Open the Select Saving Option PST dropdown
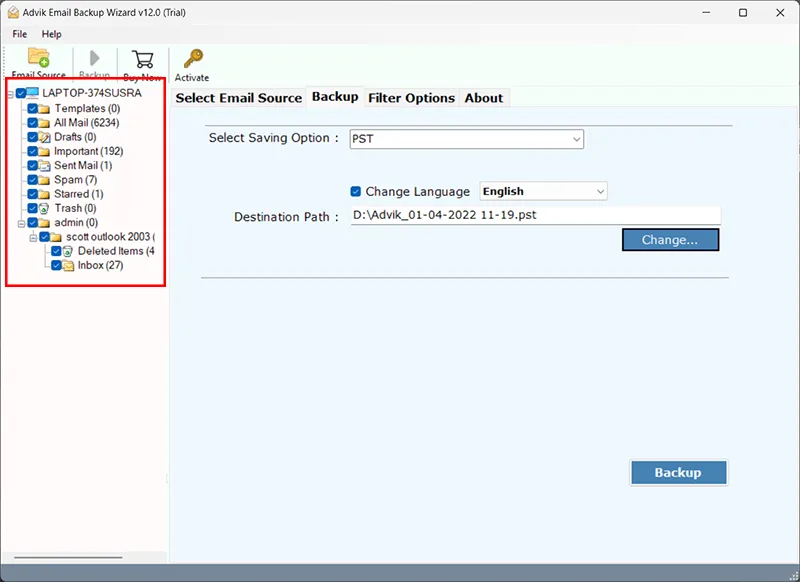This screenshot has height=582, width=800. [466, 139]
